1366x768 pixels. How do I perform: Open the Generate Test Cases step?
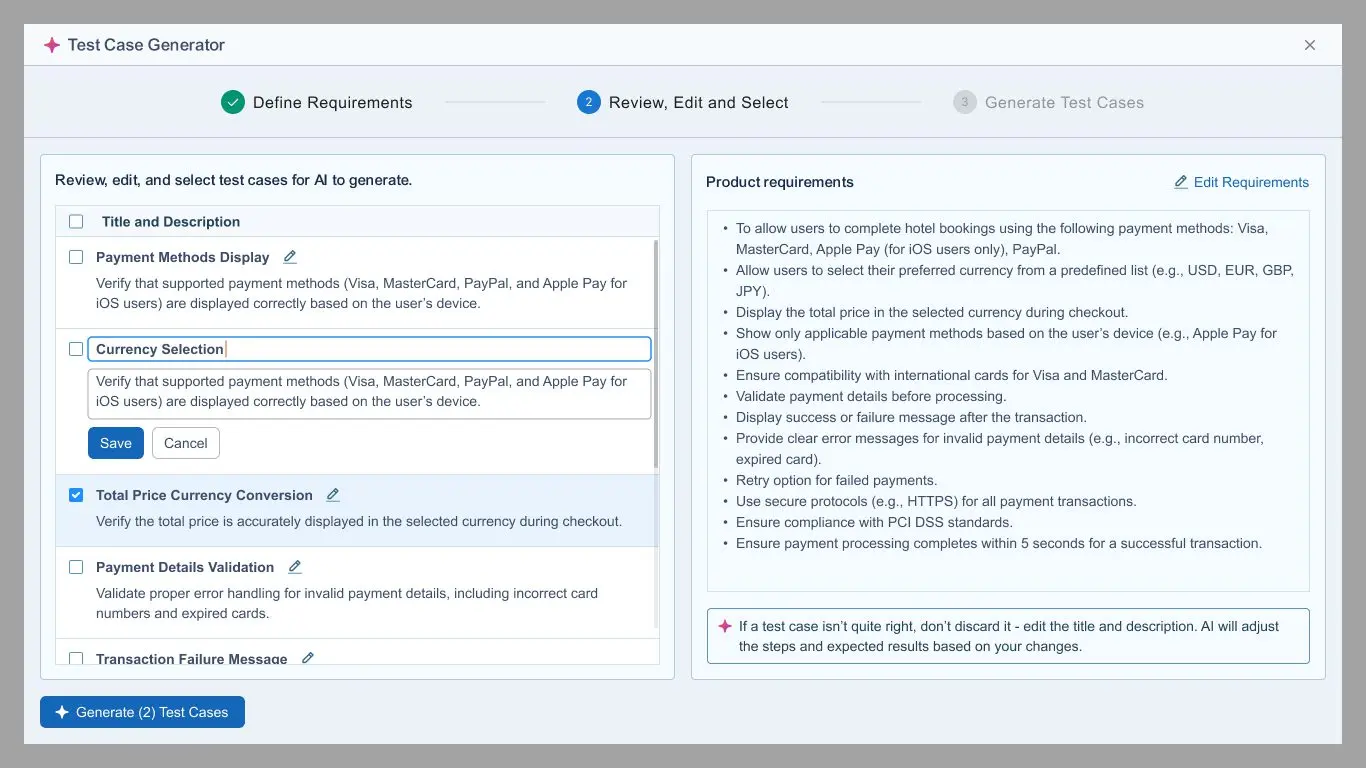1049,102
